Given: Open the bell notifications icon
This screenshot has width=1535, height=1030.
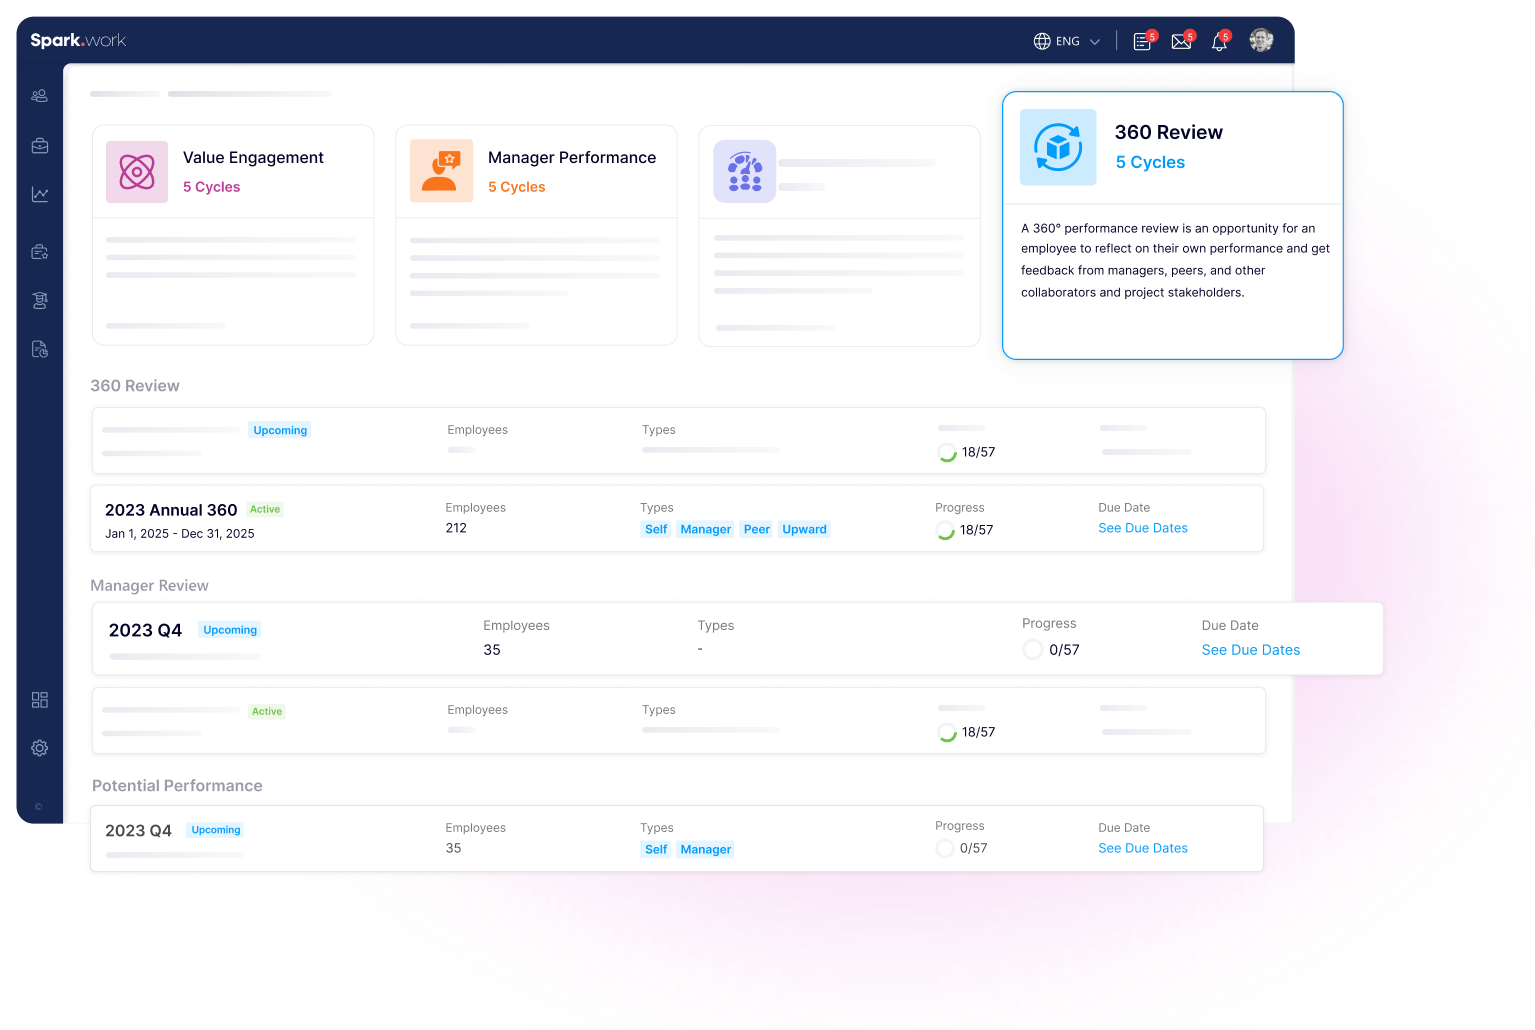Looking at the screenshot, I should tap(1220, 41).
